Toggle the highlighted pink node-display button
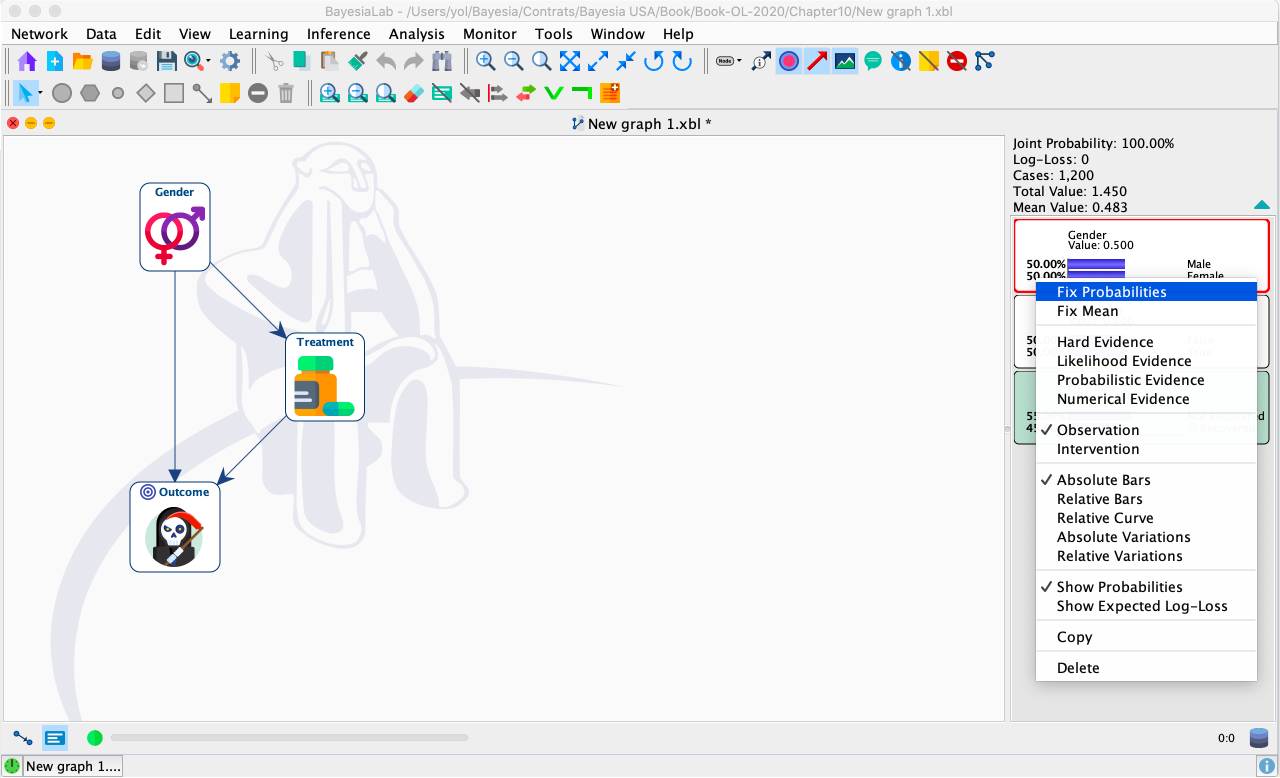Screen dimensions: 1280x778 (x=789, y=61)
